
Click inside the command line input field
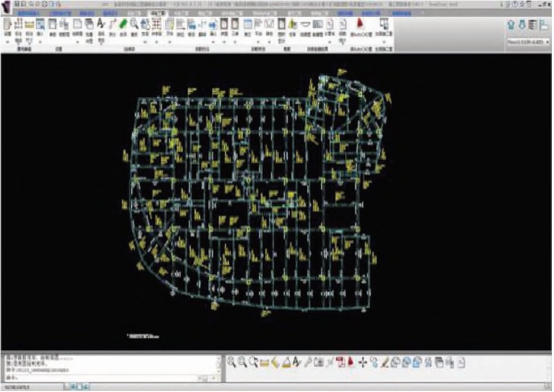[102, 378]
